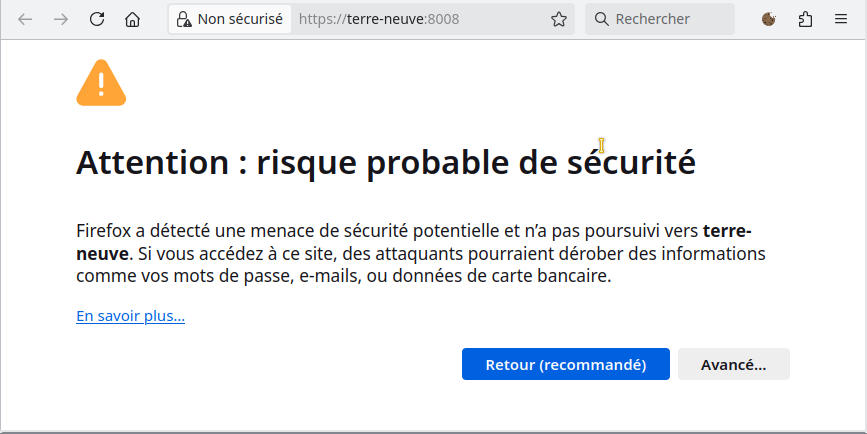867x434 pixels.
Task: Open the cookie extension icon
Action: pyautogui.click(x=768, y=19)
